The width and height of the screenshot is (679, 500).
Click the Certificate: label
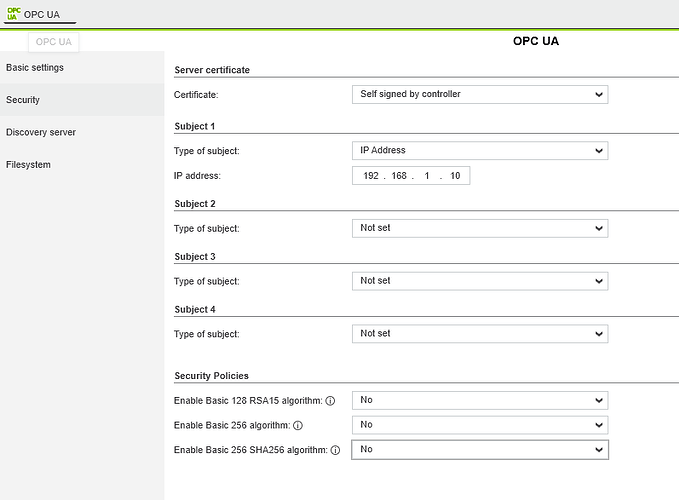click(196, 95)
